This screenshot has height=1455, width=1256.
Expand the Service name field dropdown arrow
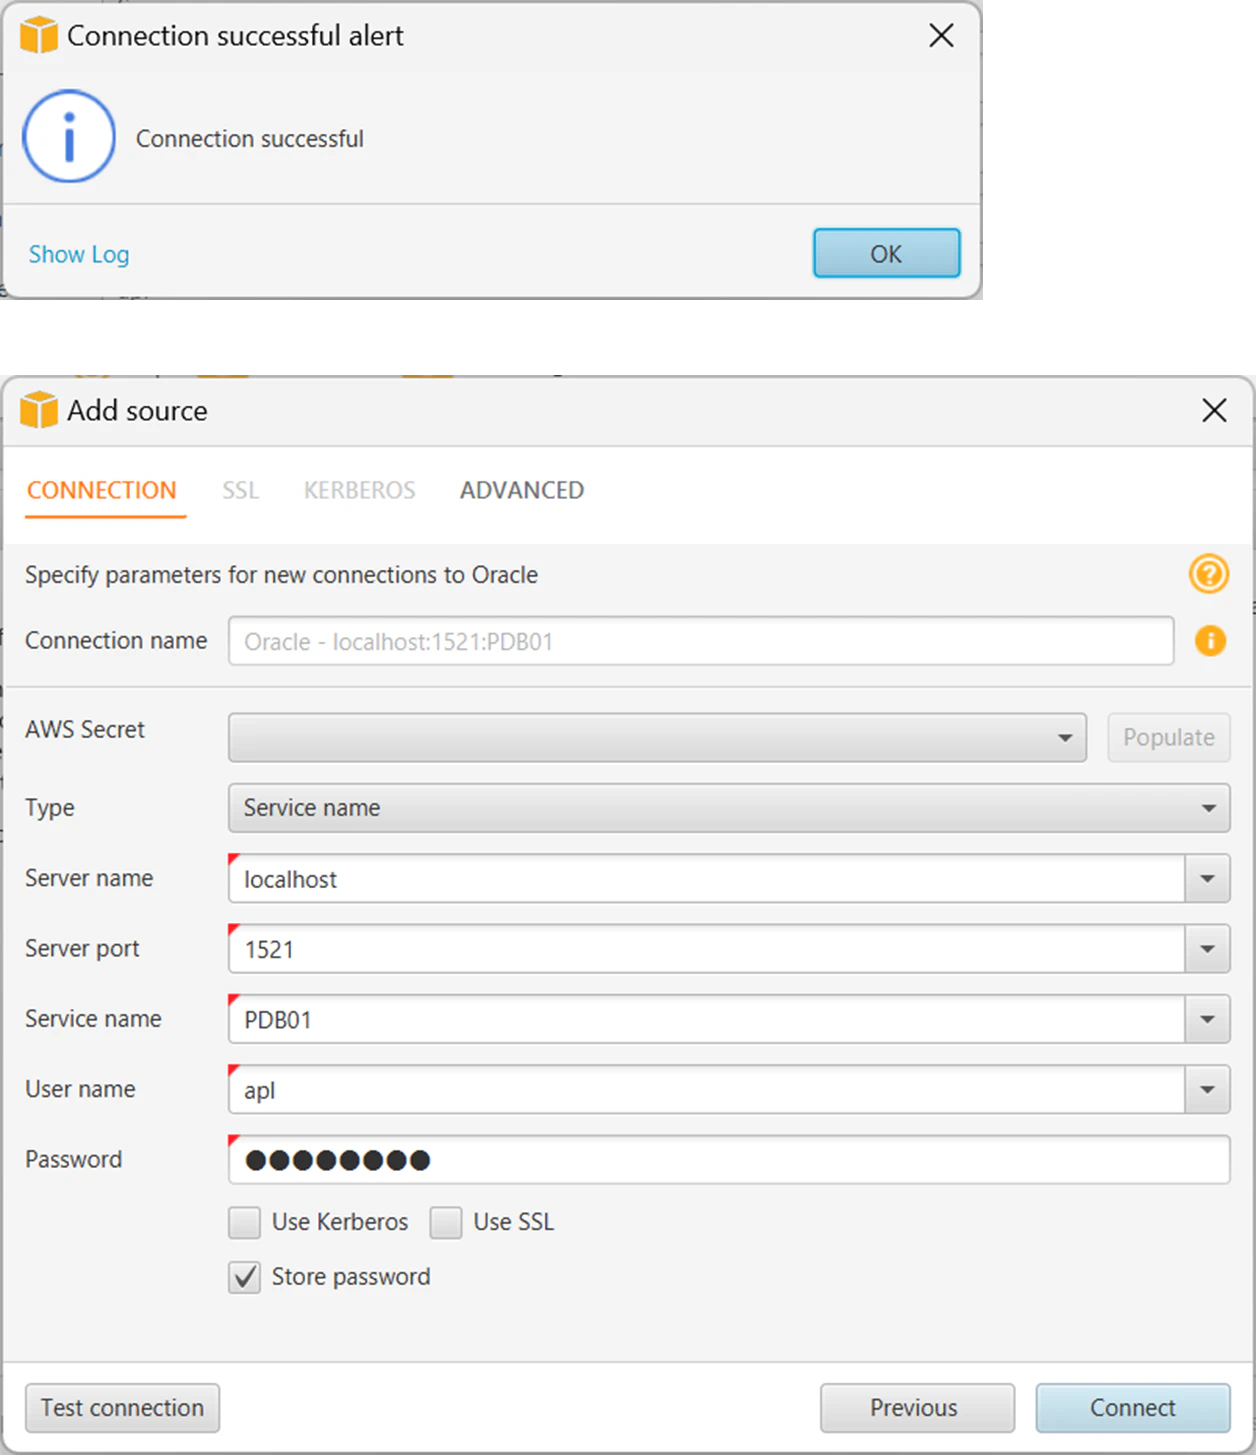[1208, 1020]
